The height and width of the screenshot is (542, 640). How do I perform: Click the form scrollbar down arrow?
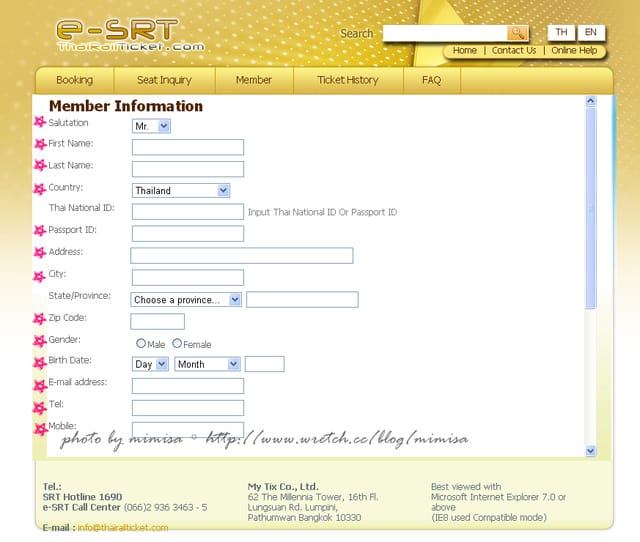(591, 451)
